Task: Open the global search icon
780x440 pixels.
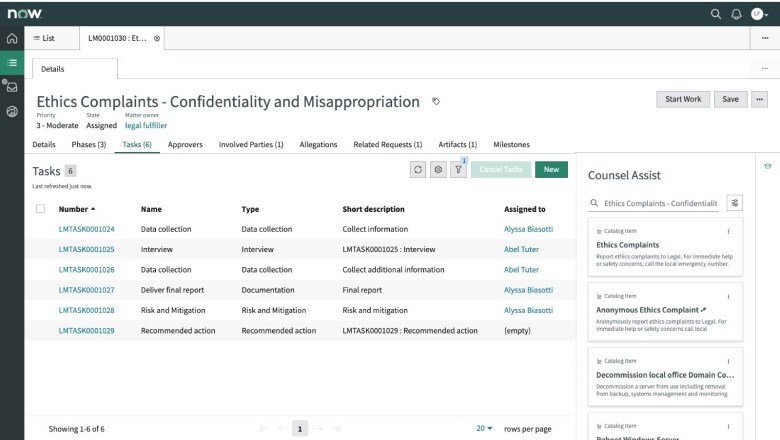Action: pyautogui.click(x=716, y=14)
